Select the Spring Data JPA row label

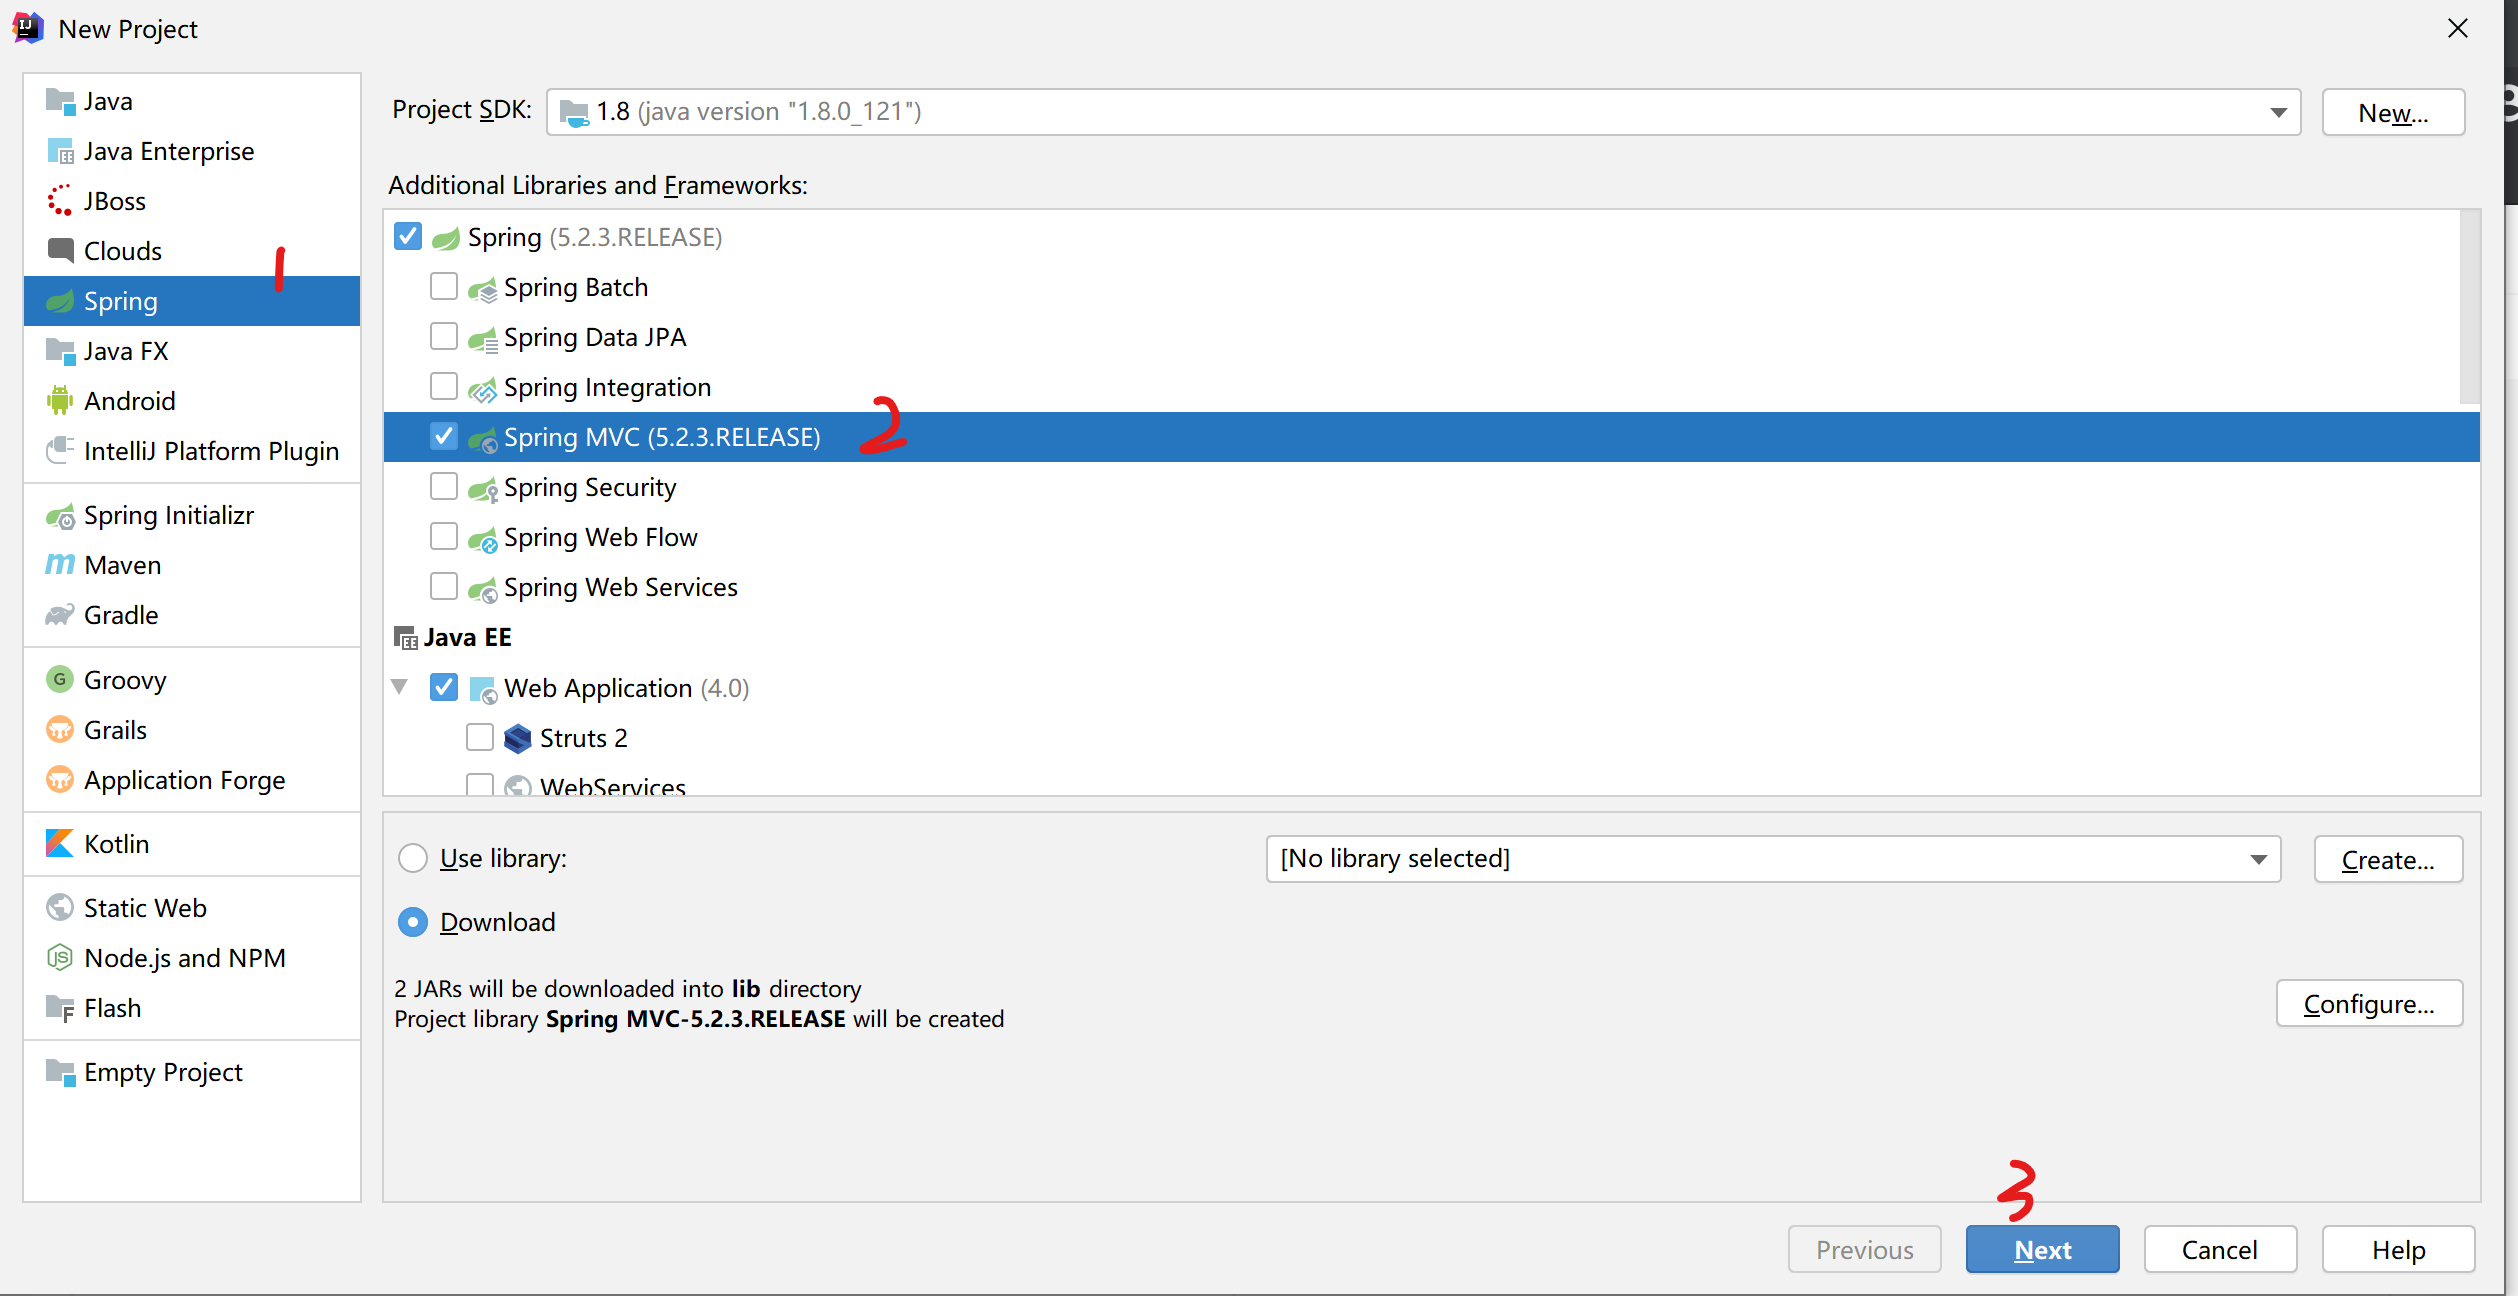pos(595,337)
